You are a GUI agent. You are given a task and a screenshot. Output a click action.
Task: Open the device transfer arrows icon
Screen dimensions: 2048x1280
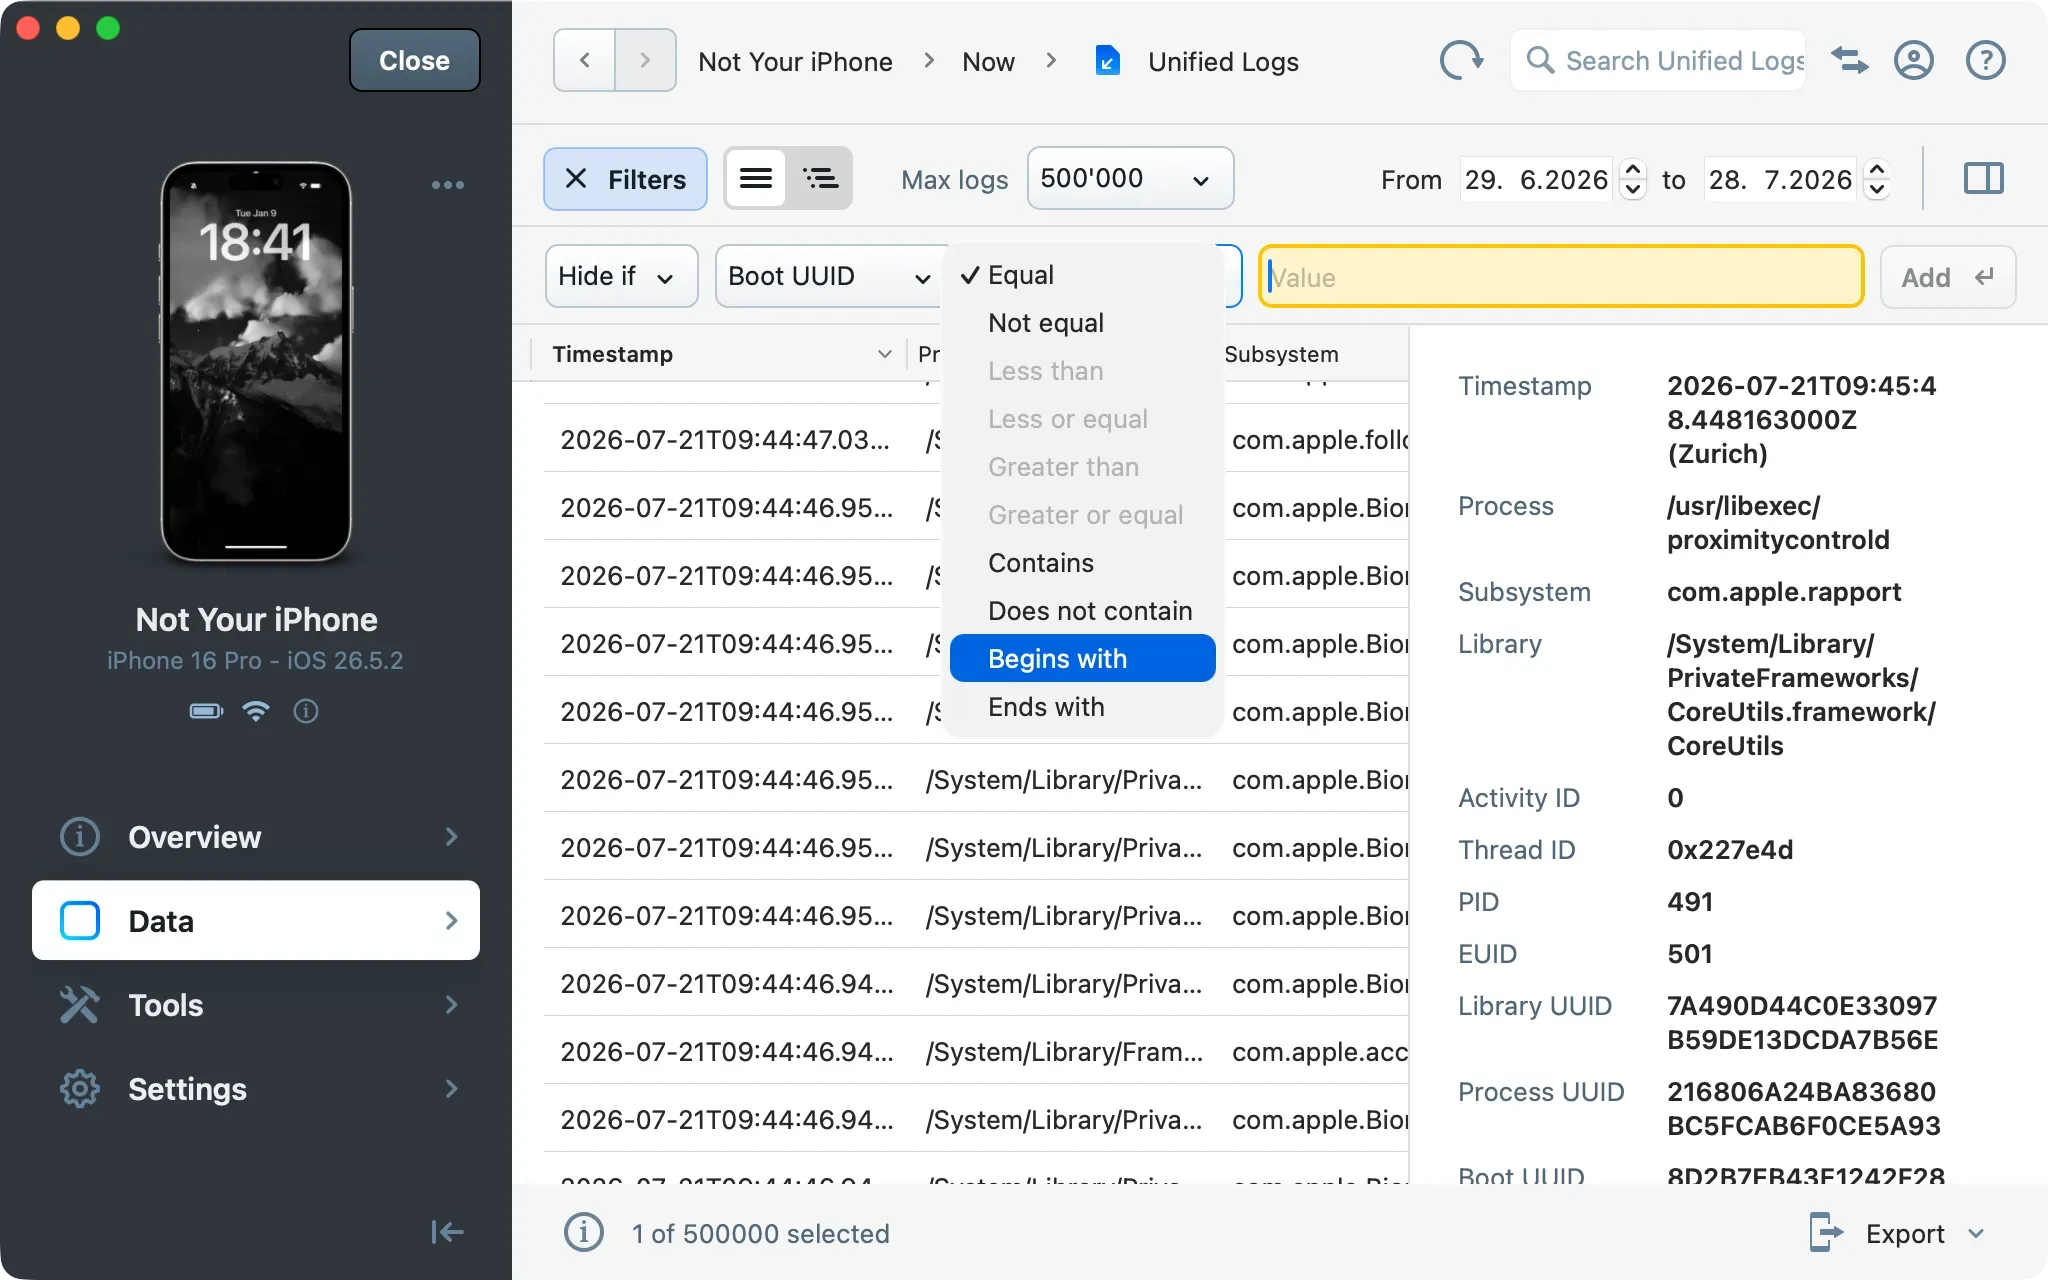point(1850,61)
